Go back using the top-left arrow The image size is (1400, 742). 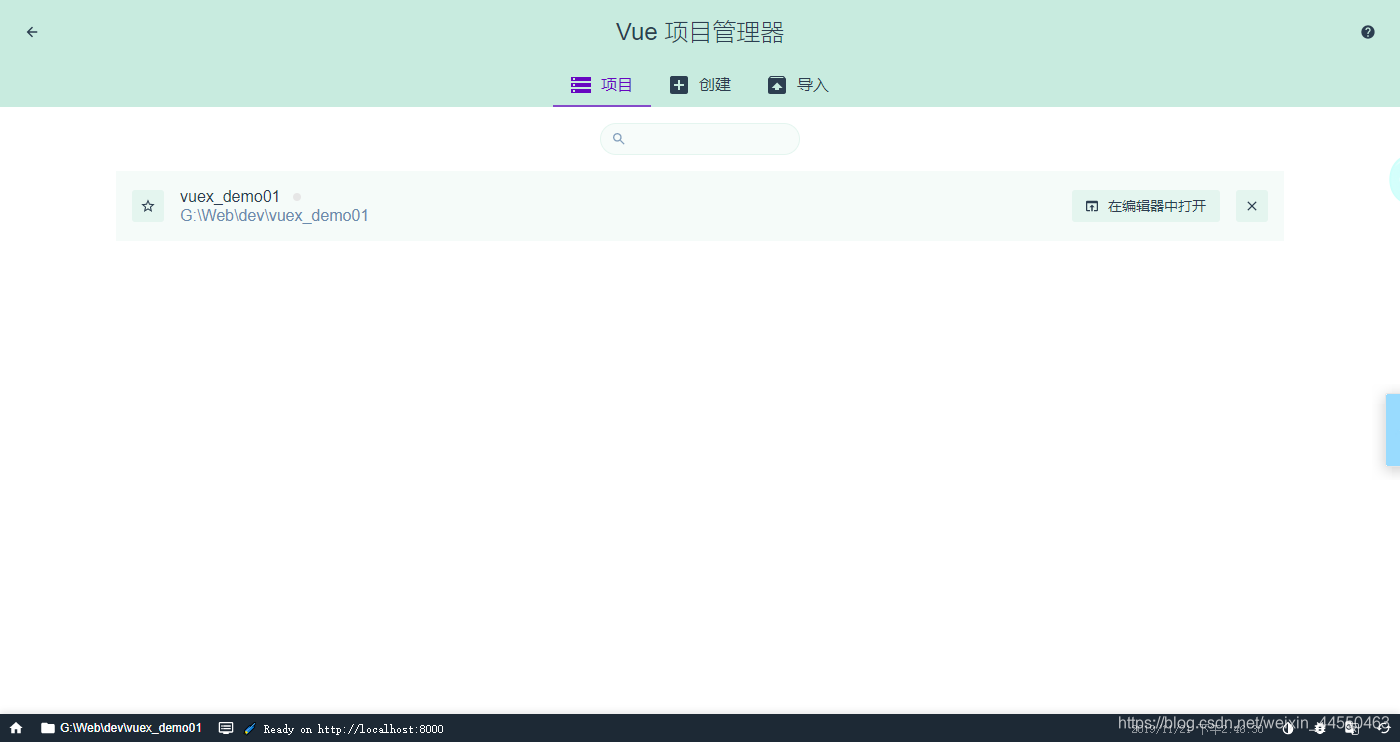click(x=32, y=32)
